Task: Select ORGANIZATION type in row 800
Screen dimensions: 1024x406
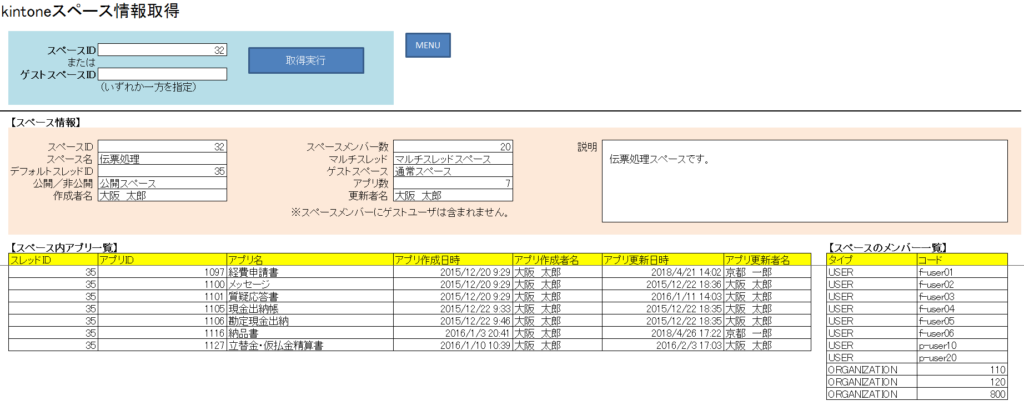Action: pos(871,394)
